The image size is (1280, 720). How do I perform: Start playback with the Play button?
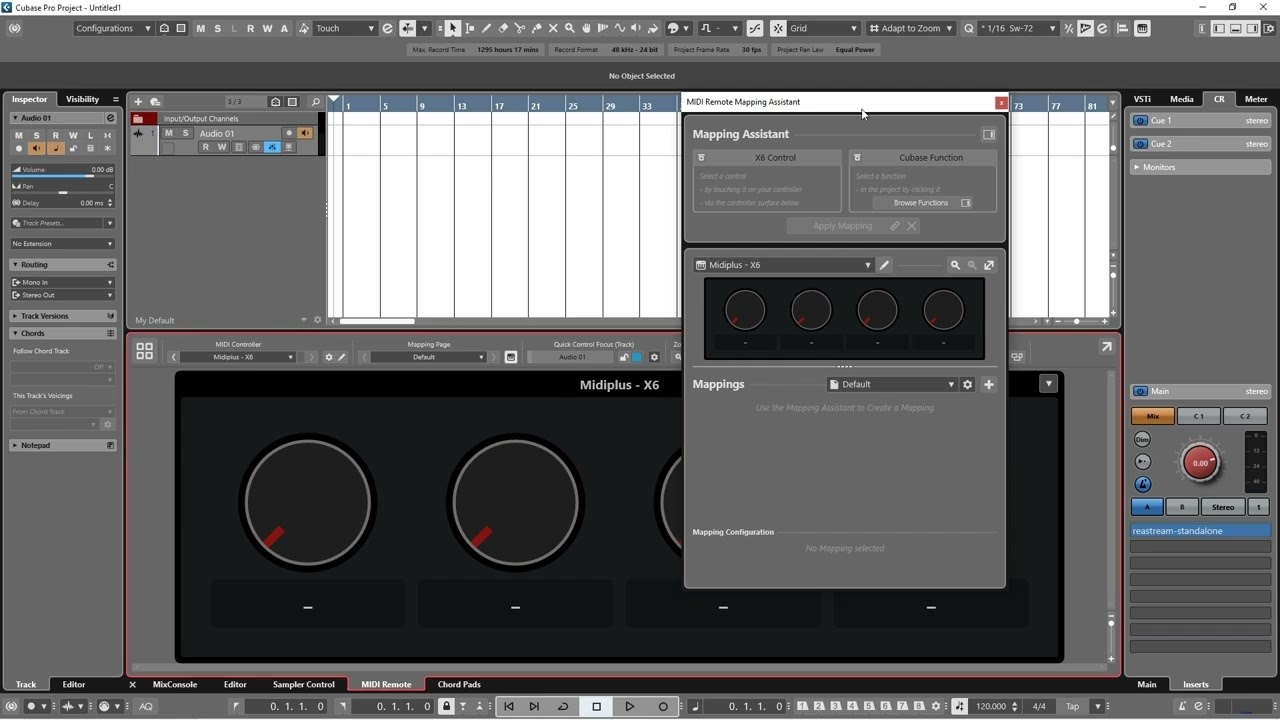coord(629,706)
